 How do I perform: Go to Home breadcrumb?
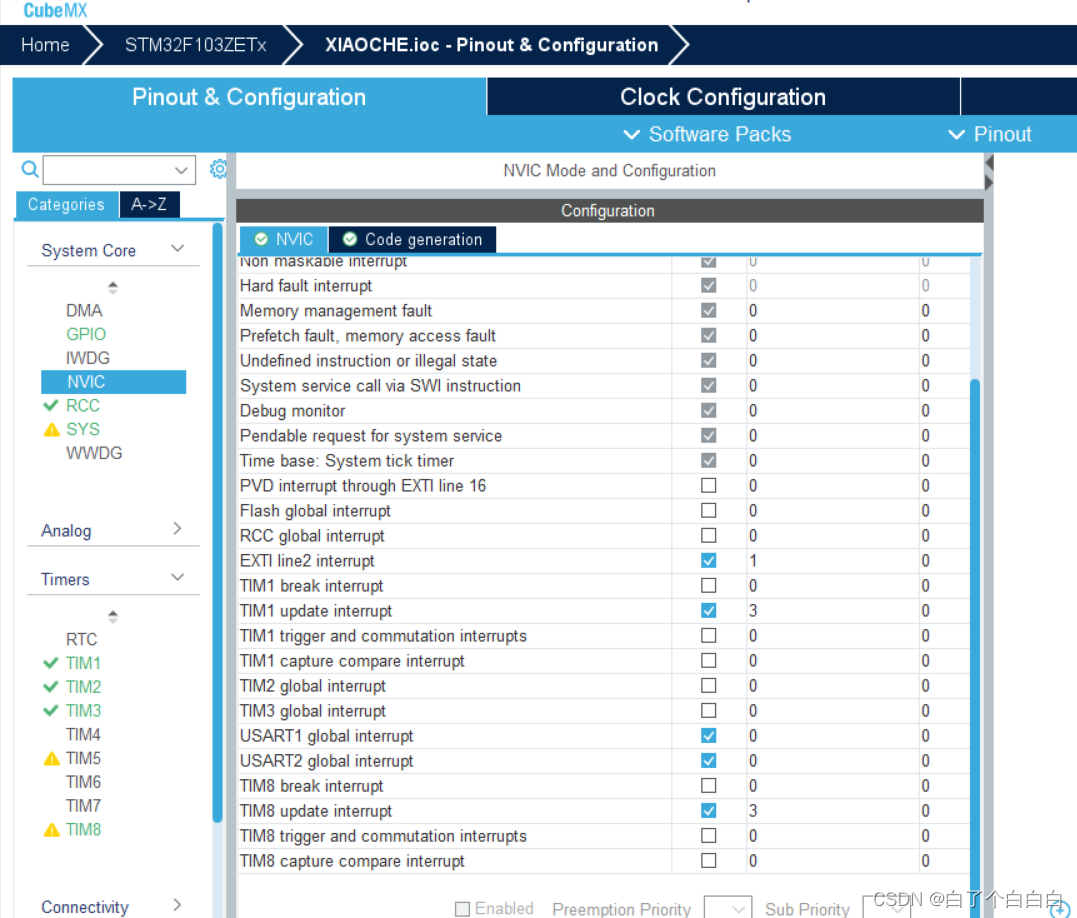coord(45,45)
